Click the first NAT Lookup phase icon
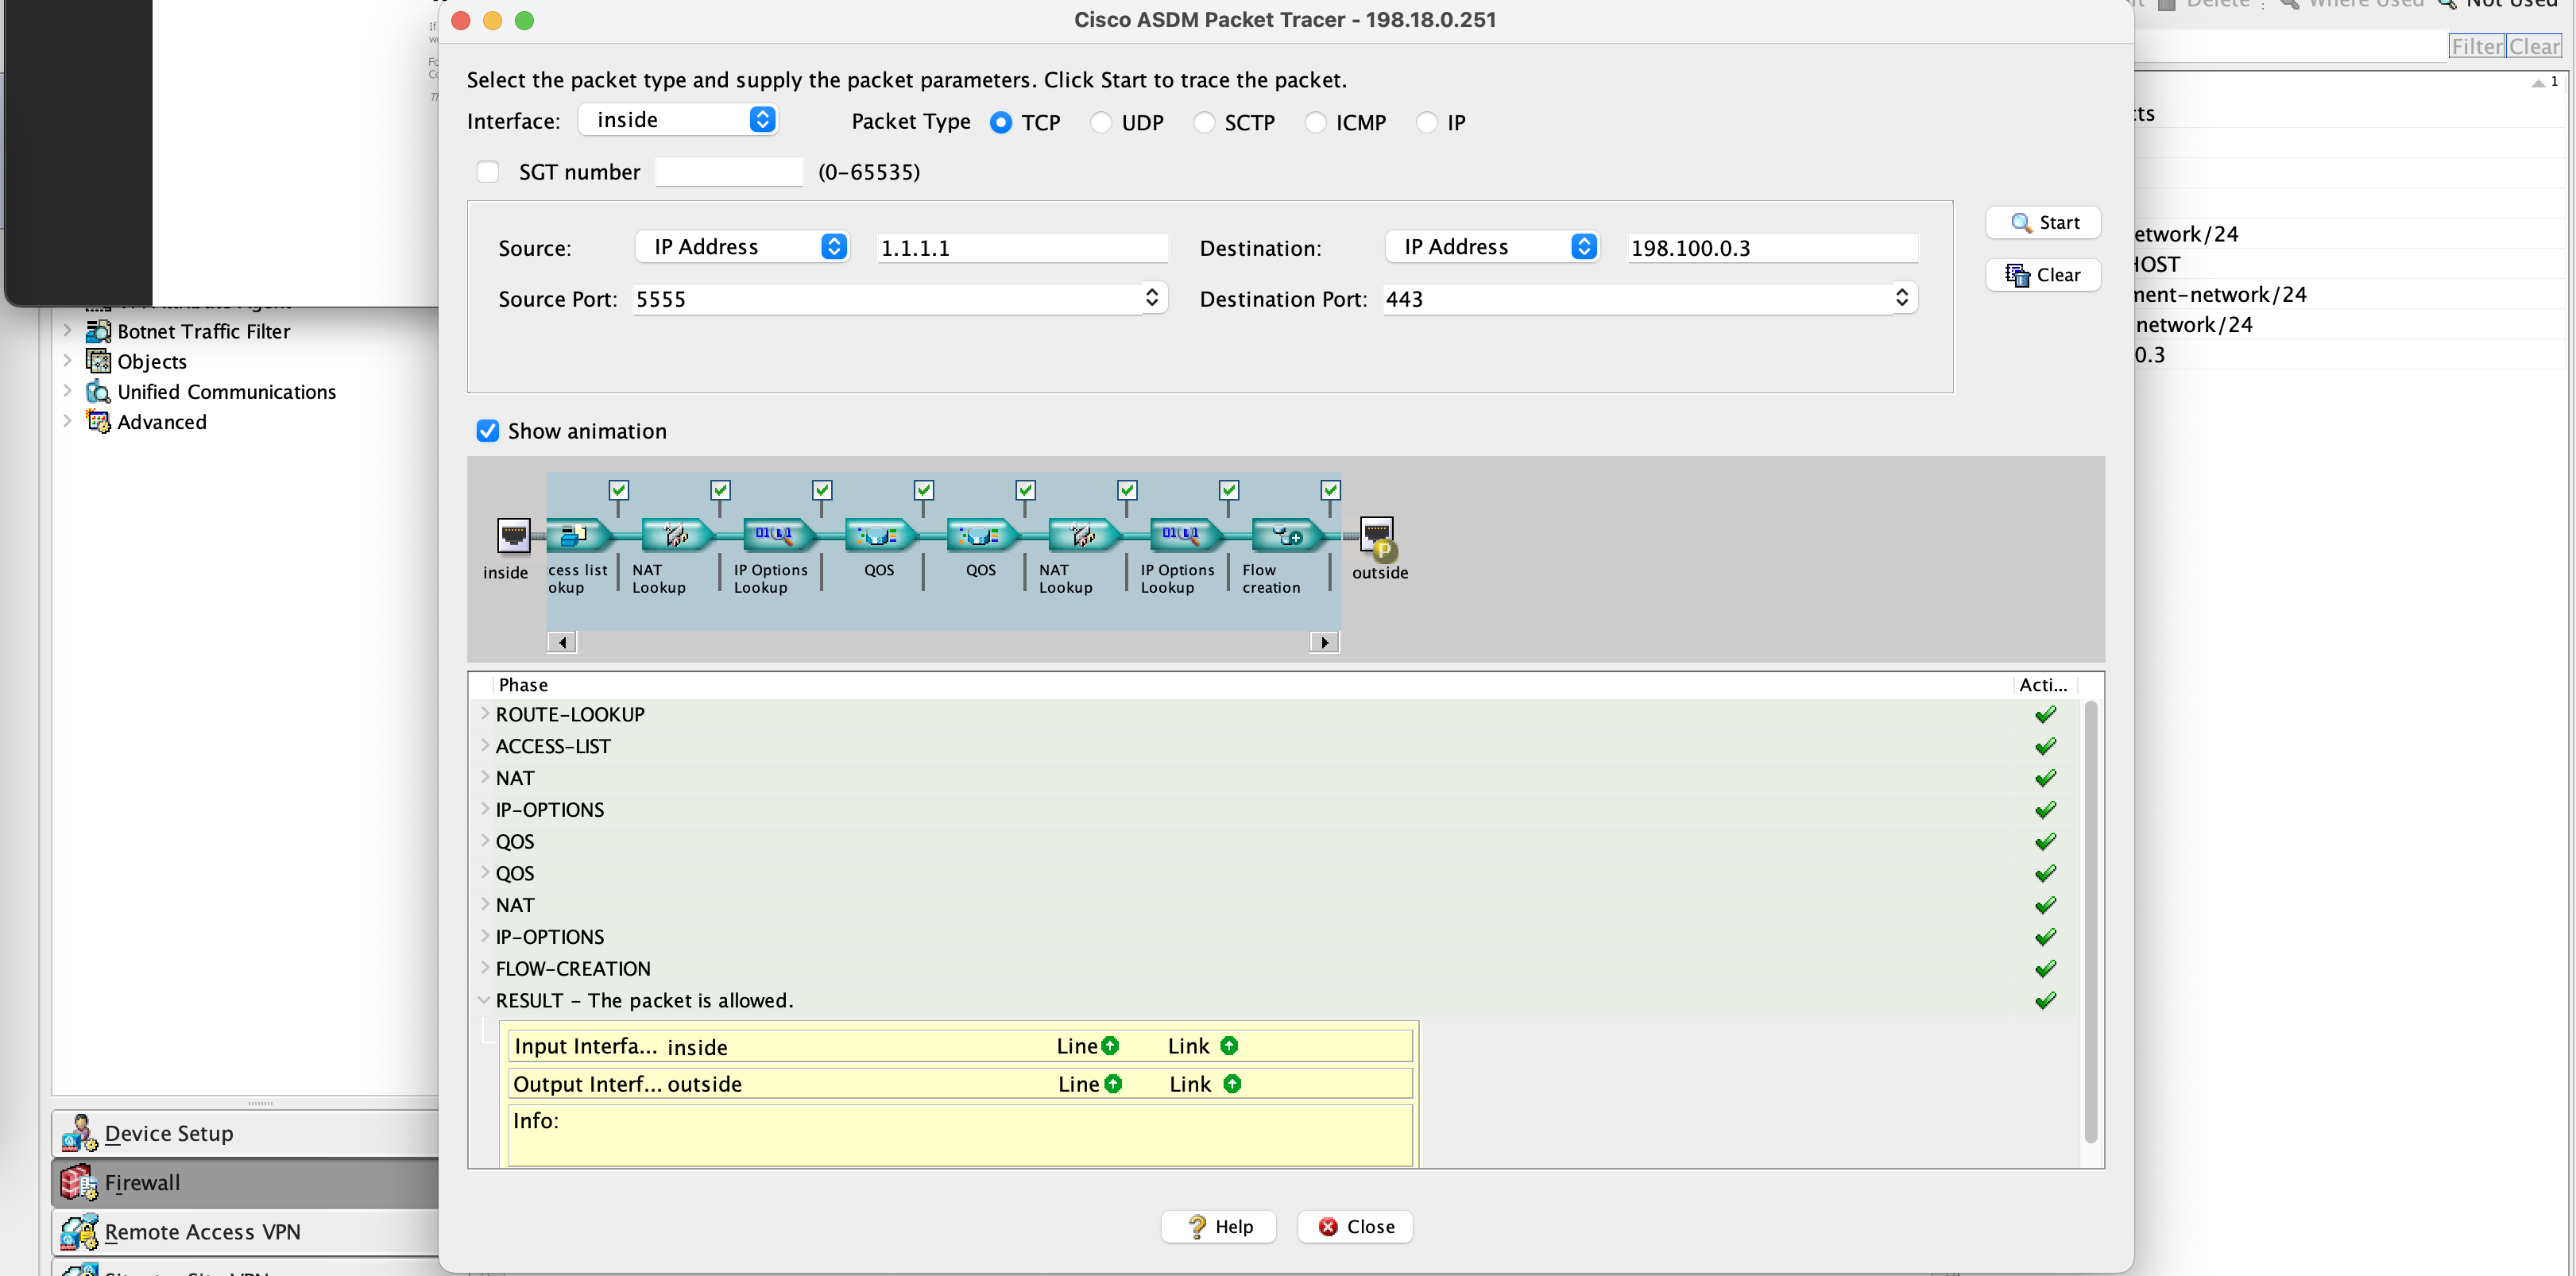 (675, 536)
